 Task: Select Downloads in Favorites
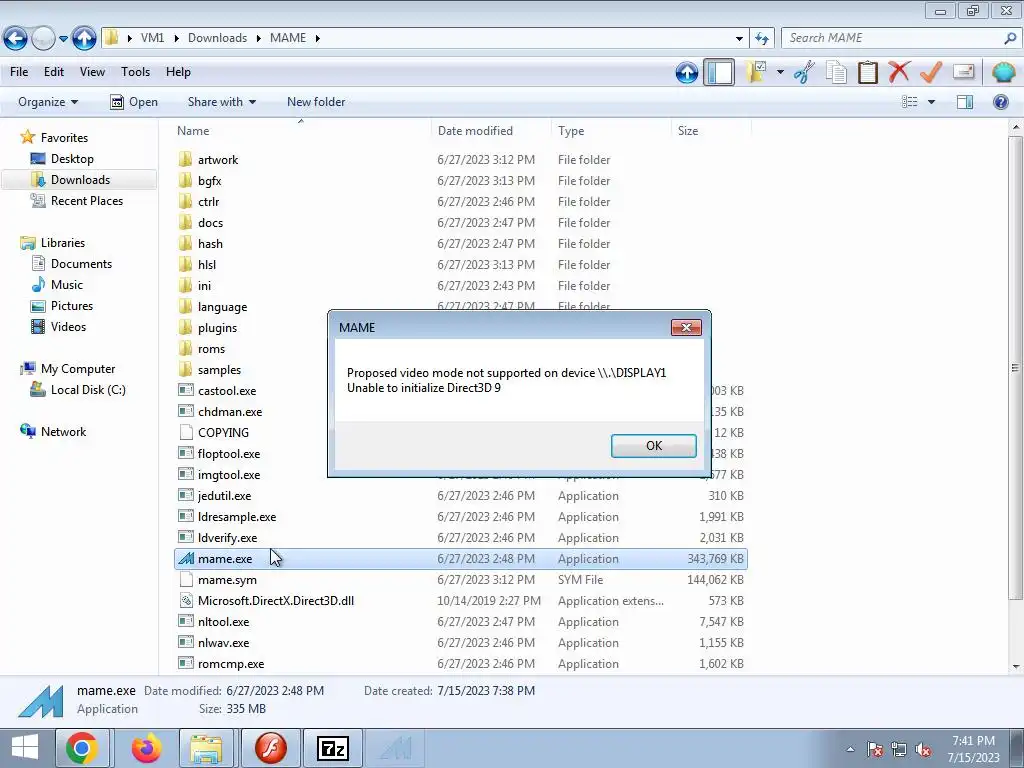click(80, 180)
